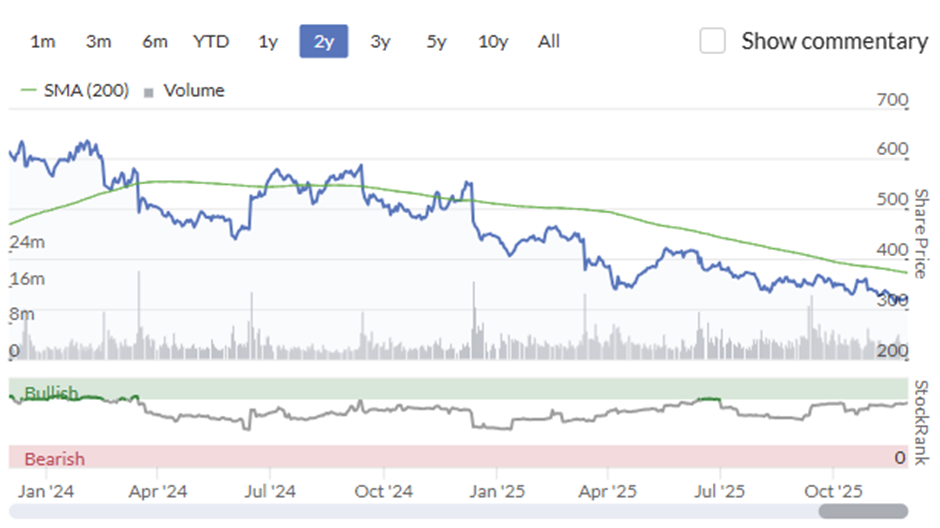Switch to the 3y range
This screenshot has height=528, width=940.
click(x=380, y=41)
